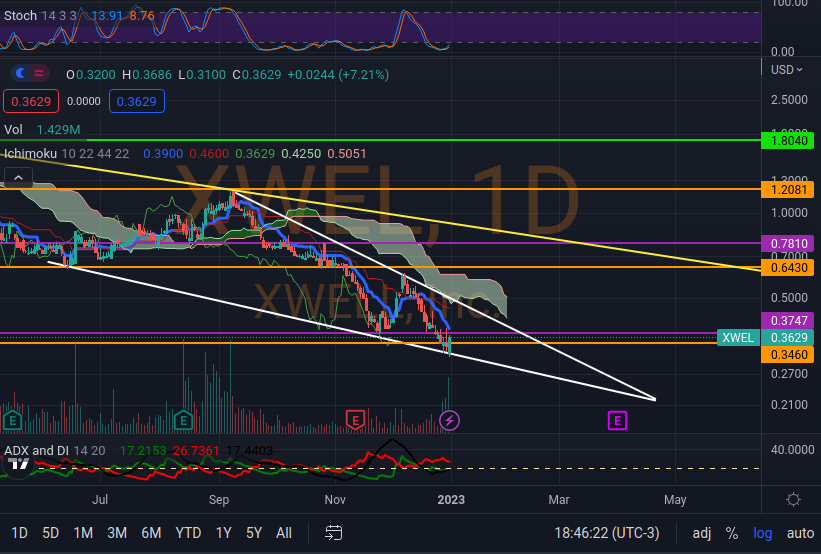Screen dimensions: 821x554
Task: Select the 1M time range
Action: (x=83, y=533)
